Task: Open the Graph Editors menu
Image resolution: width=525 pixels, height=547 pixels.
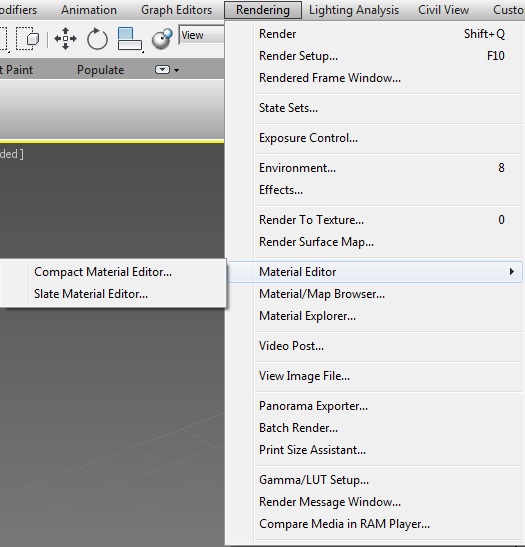Action: pyautogui.click(x=177, y=10)
